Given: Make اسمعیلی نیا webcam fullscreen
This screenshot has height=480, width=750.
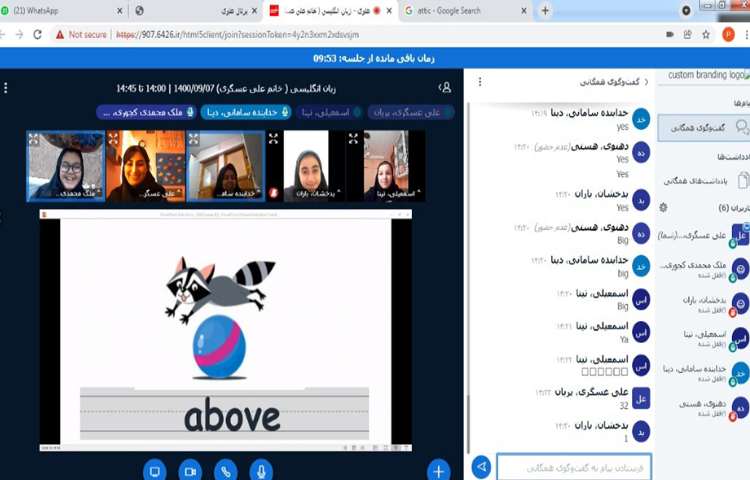Looking at the screenshot, I should tap(353, 139).
